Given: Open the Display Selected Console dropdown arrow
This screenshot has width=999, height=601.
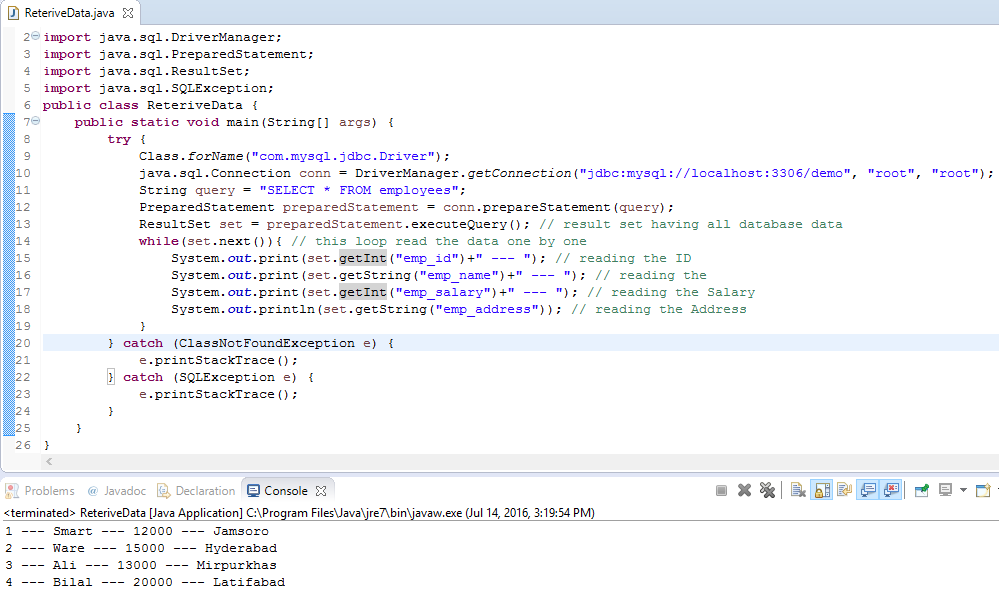Looking at the screenshot, I should tap(962, 491).
